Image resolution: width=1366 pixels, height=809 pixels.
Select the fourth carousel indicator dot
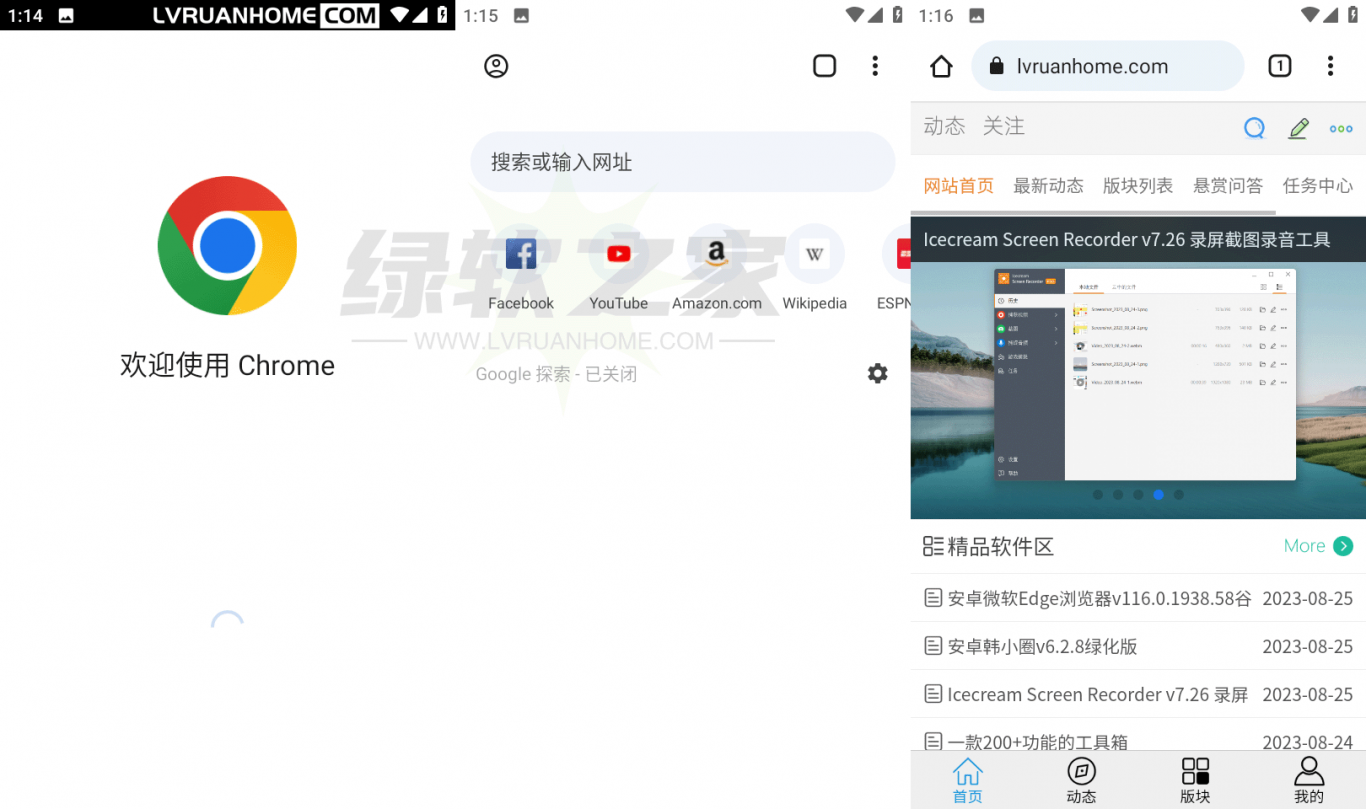click(1158, 495)
